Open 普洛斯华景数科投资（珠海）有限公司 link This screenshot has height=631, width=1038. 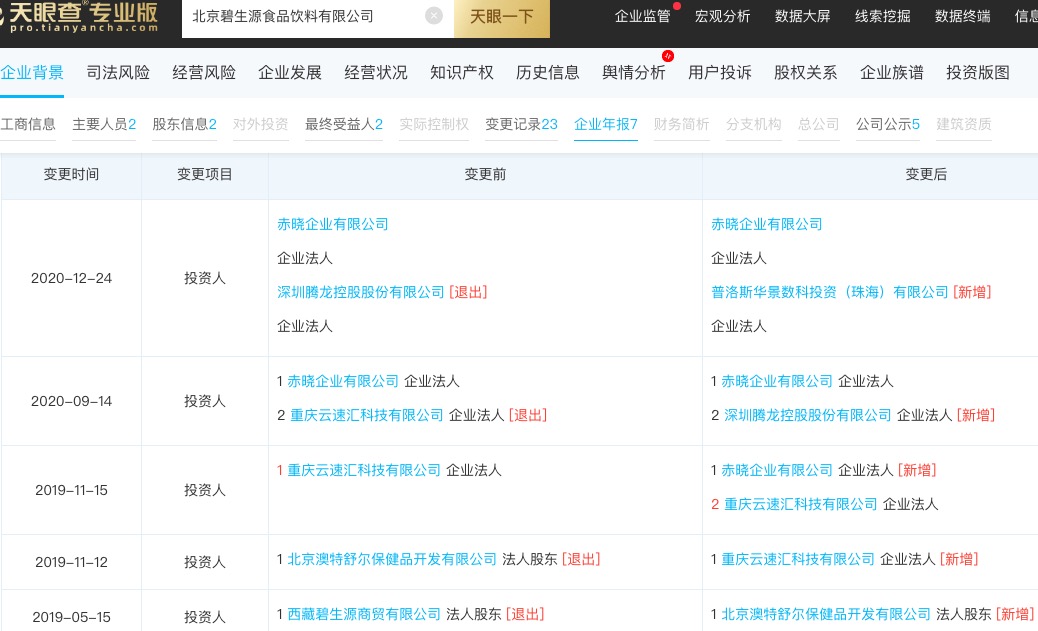point(829,292)
